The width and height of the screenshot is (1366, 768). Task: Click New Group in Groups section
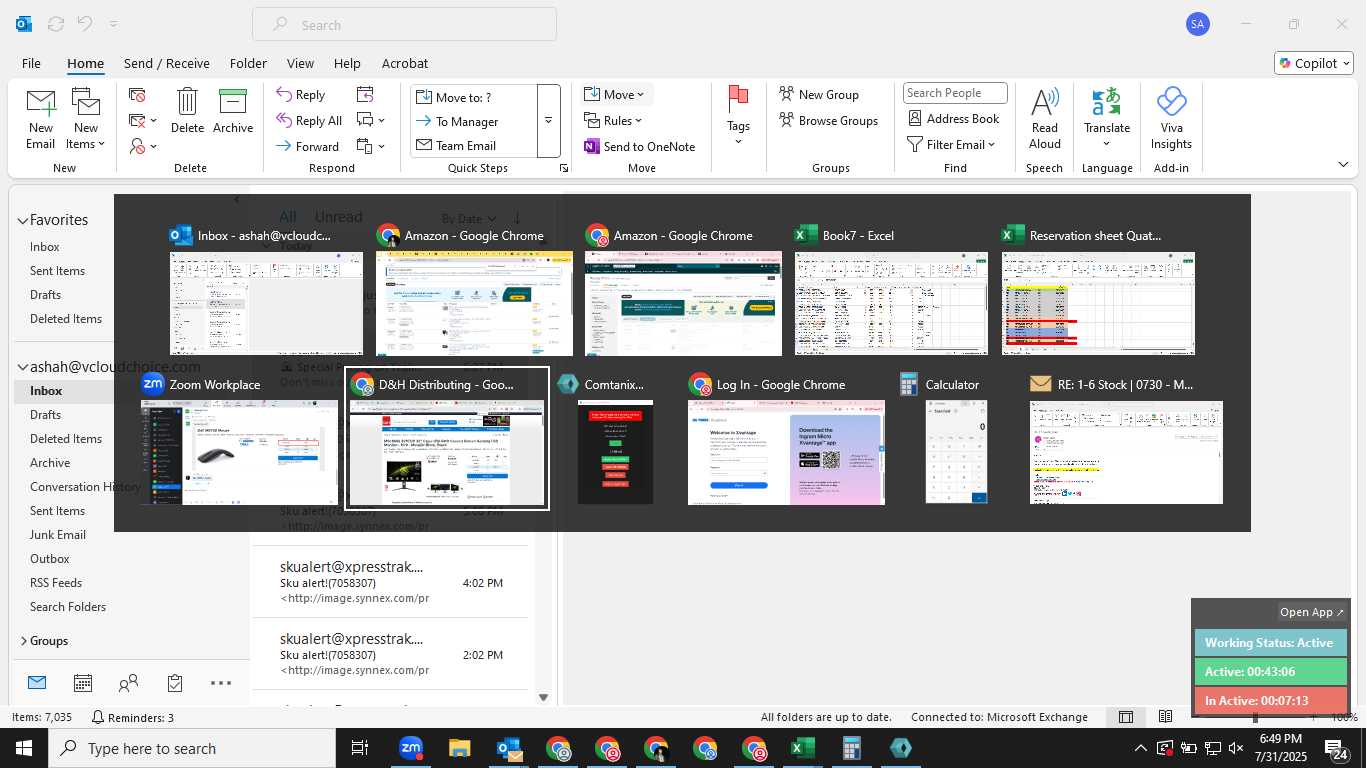(819, 94)
